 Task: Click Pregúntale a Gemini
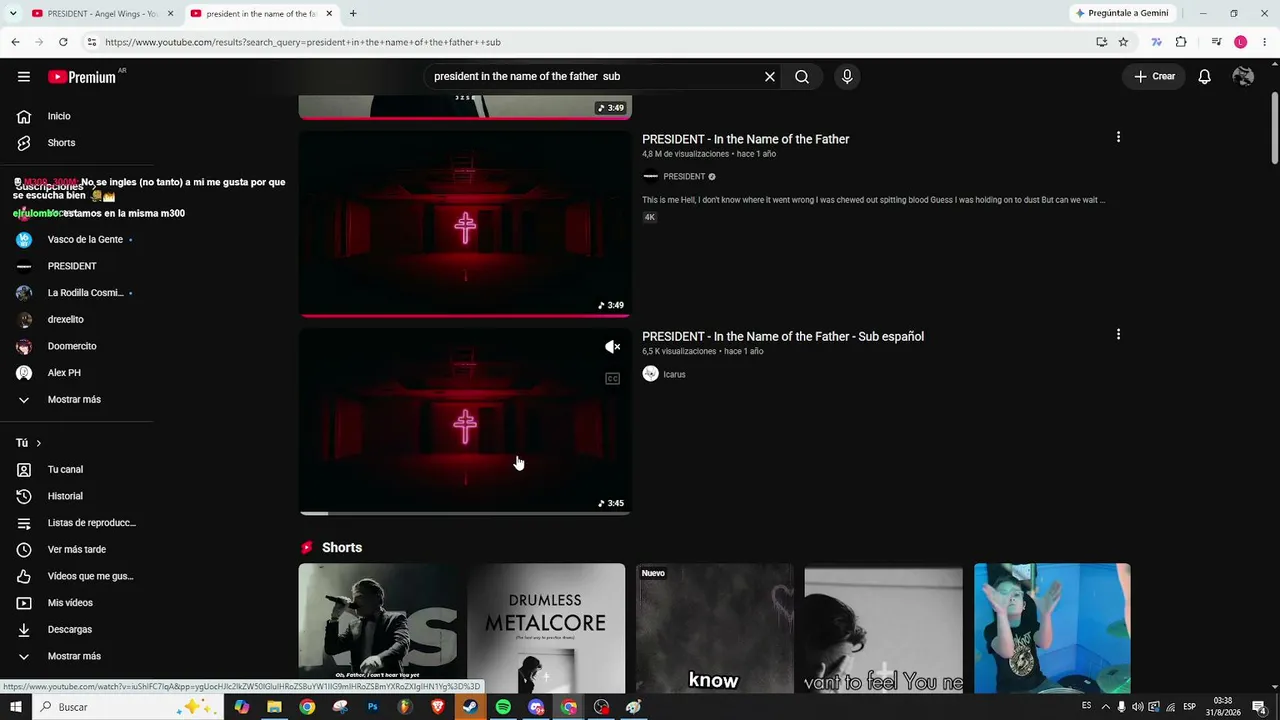[1122, 14]
